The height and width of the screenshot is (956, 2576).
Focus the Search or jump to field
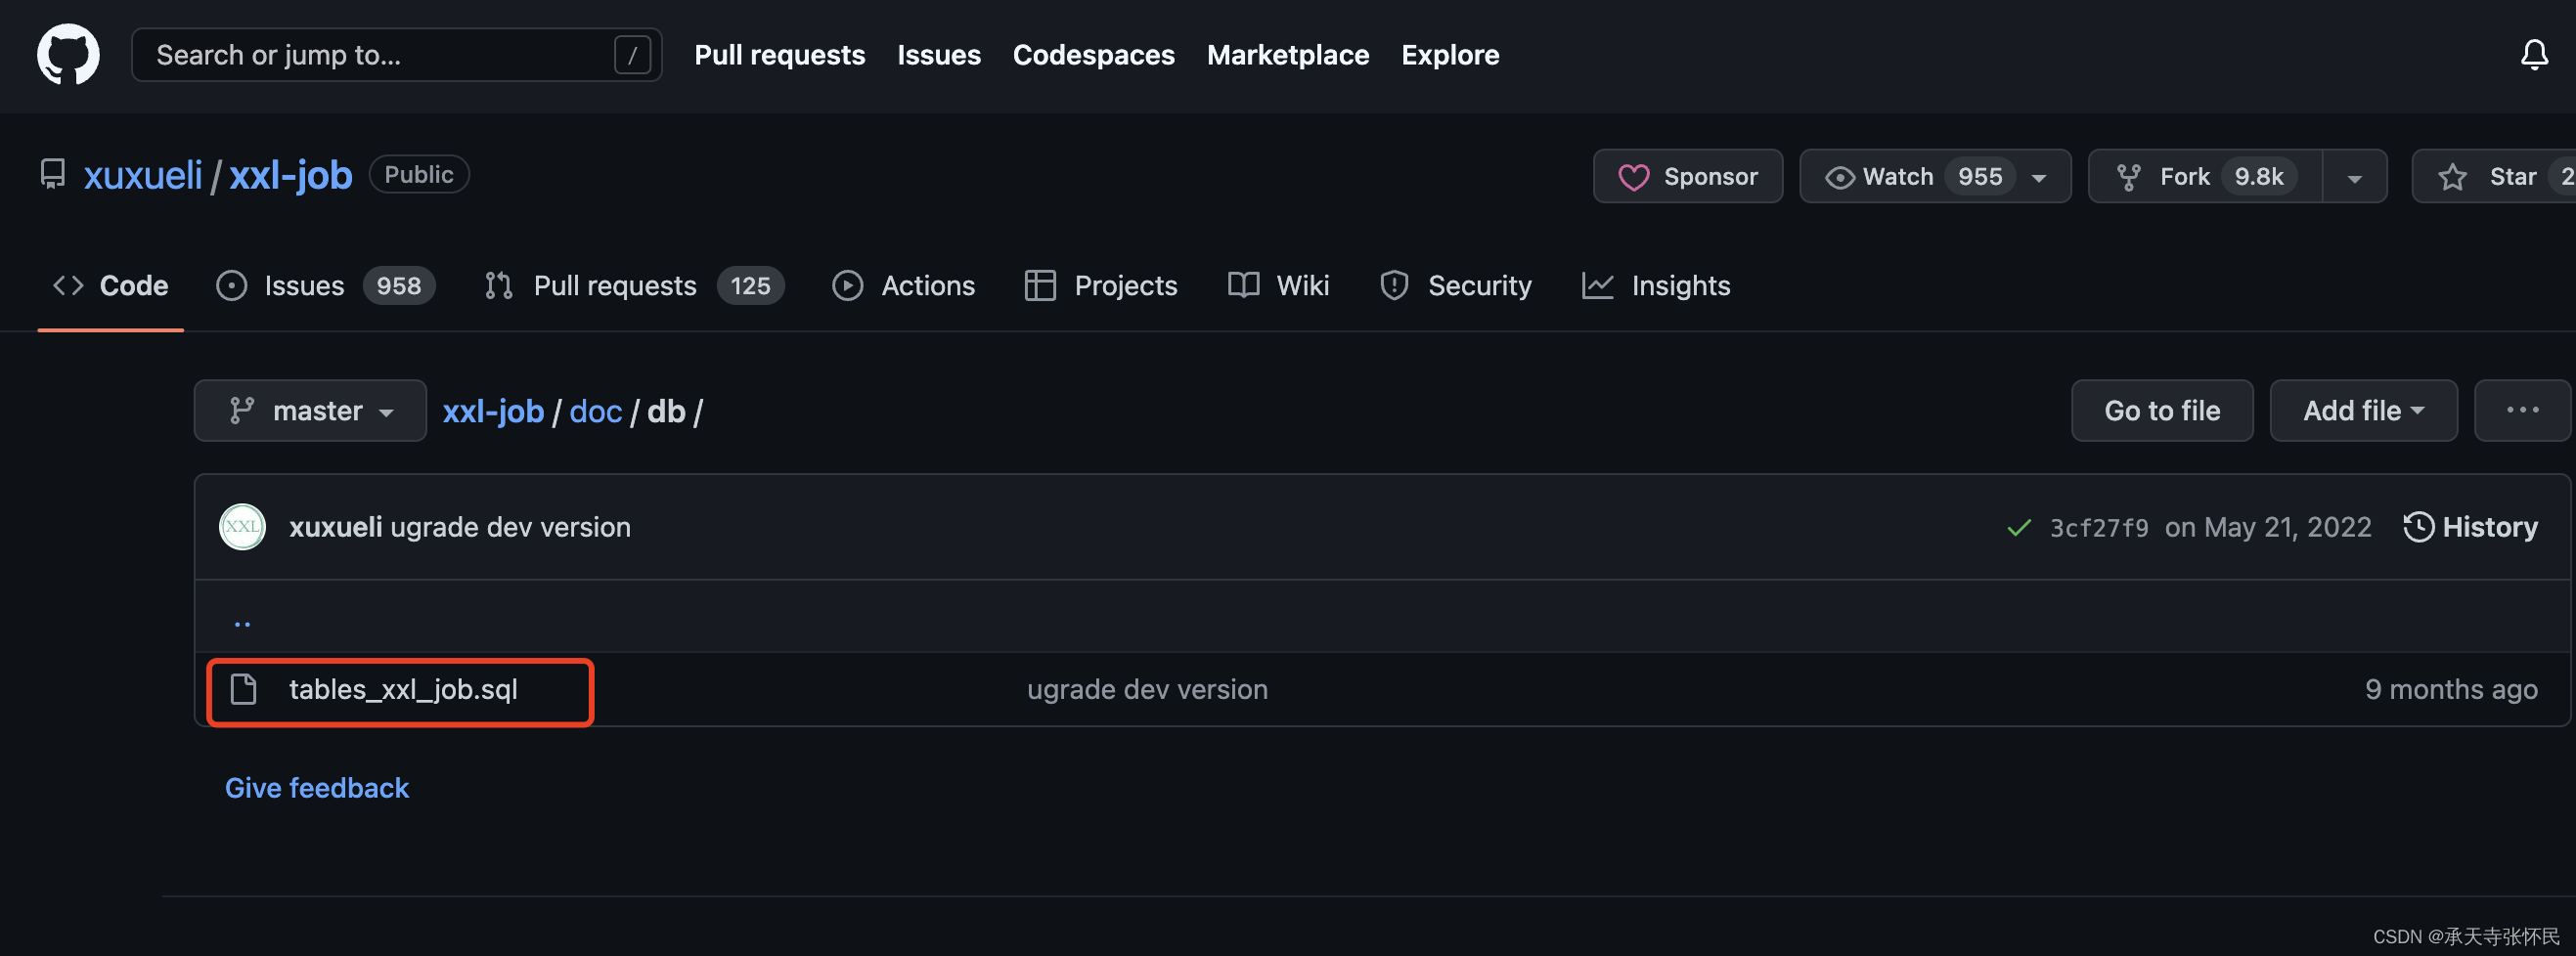pyautogui.click(x=396, y=55)
